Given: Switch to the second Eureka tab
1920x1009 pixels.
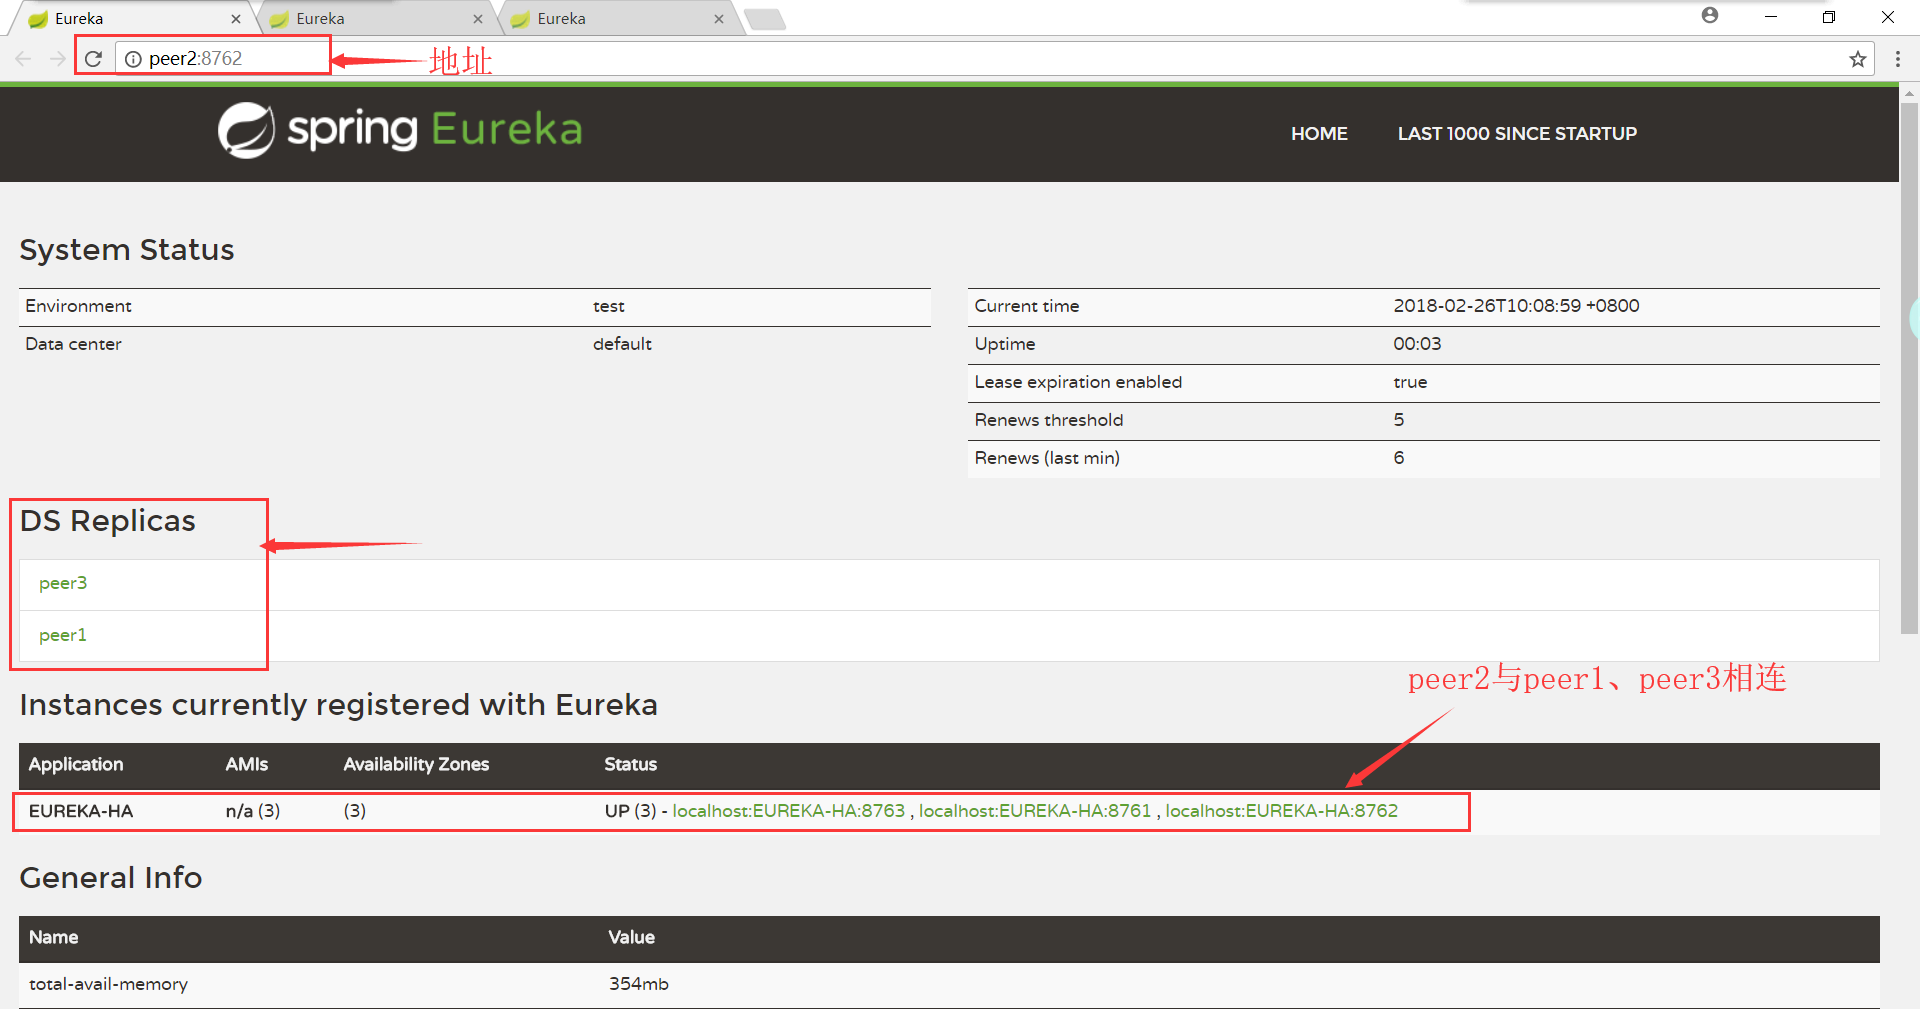Looking at the screenshot, I should click(x=375, y=19).
